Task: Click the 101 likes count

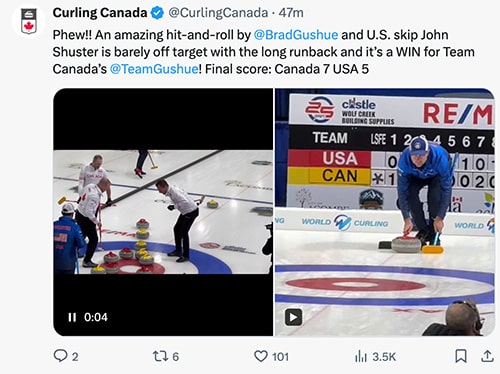Action: 280,357
